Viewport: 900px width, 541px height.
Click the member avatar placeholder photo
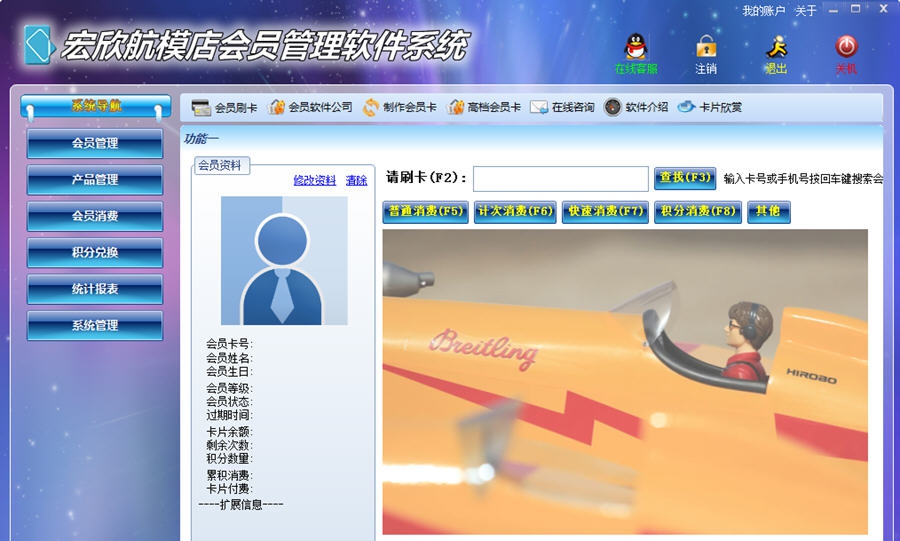click(284, 260)
